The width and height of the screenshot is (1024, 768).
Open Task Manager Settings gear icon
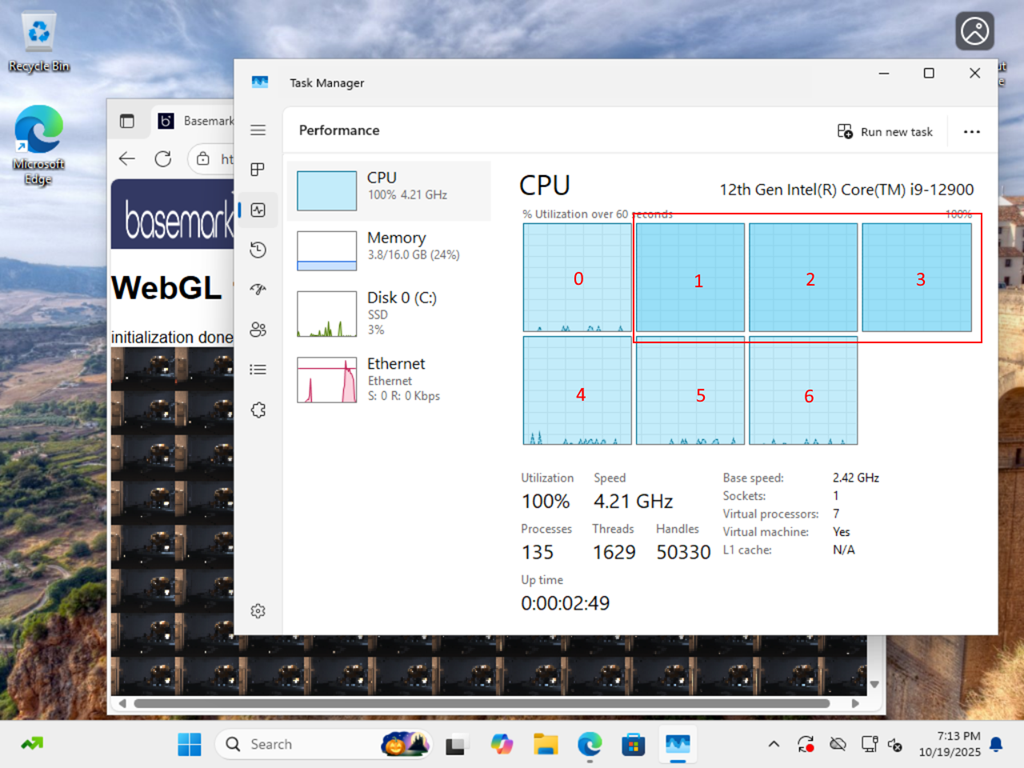coord(258,611)
